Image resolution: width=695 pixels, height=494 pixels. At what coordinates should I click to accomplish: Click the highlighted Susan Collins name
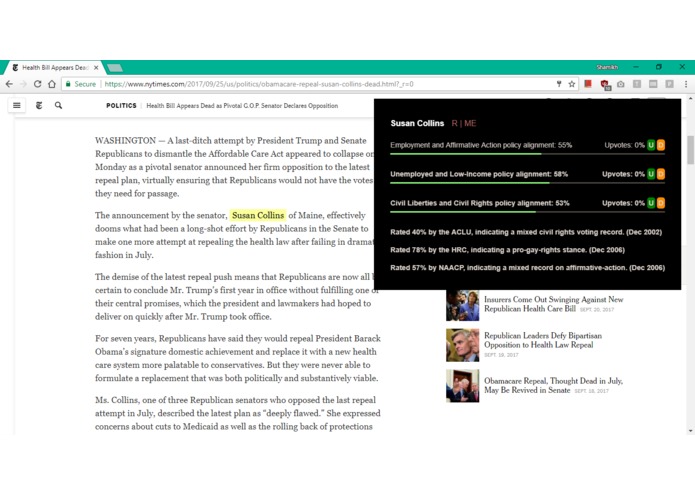coord(258,215)
